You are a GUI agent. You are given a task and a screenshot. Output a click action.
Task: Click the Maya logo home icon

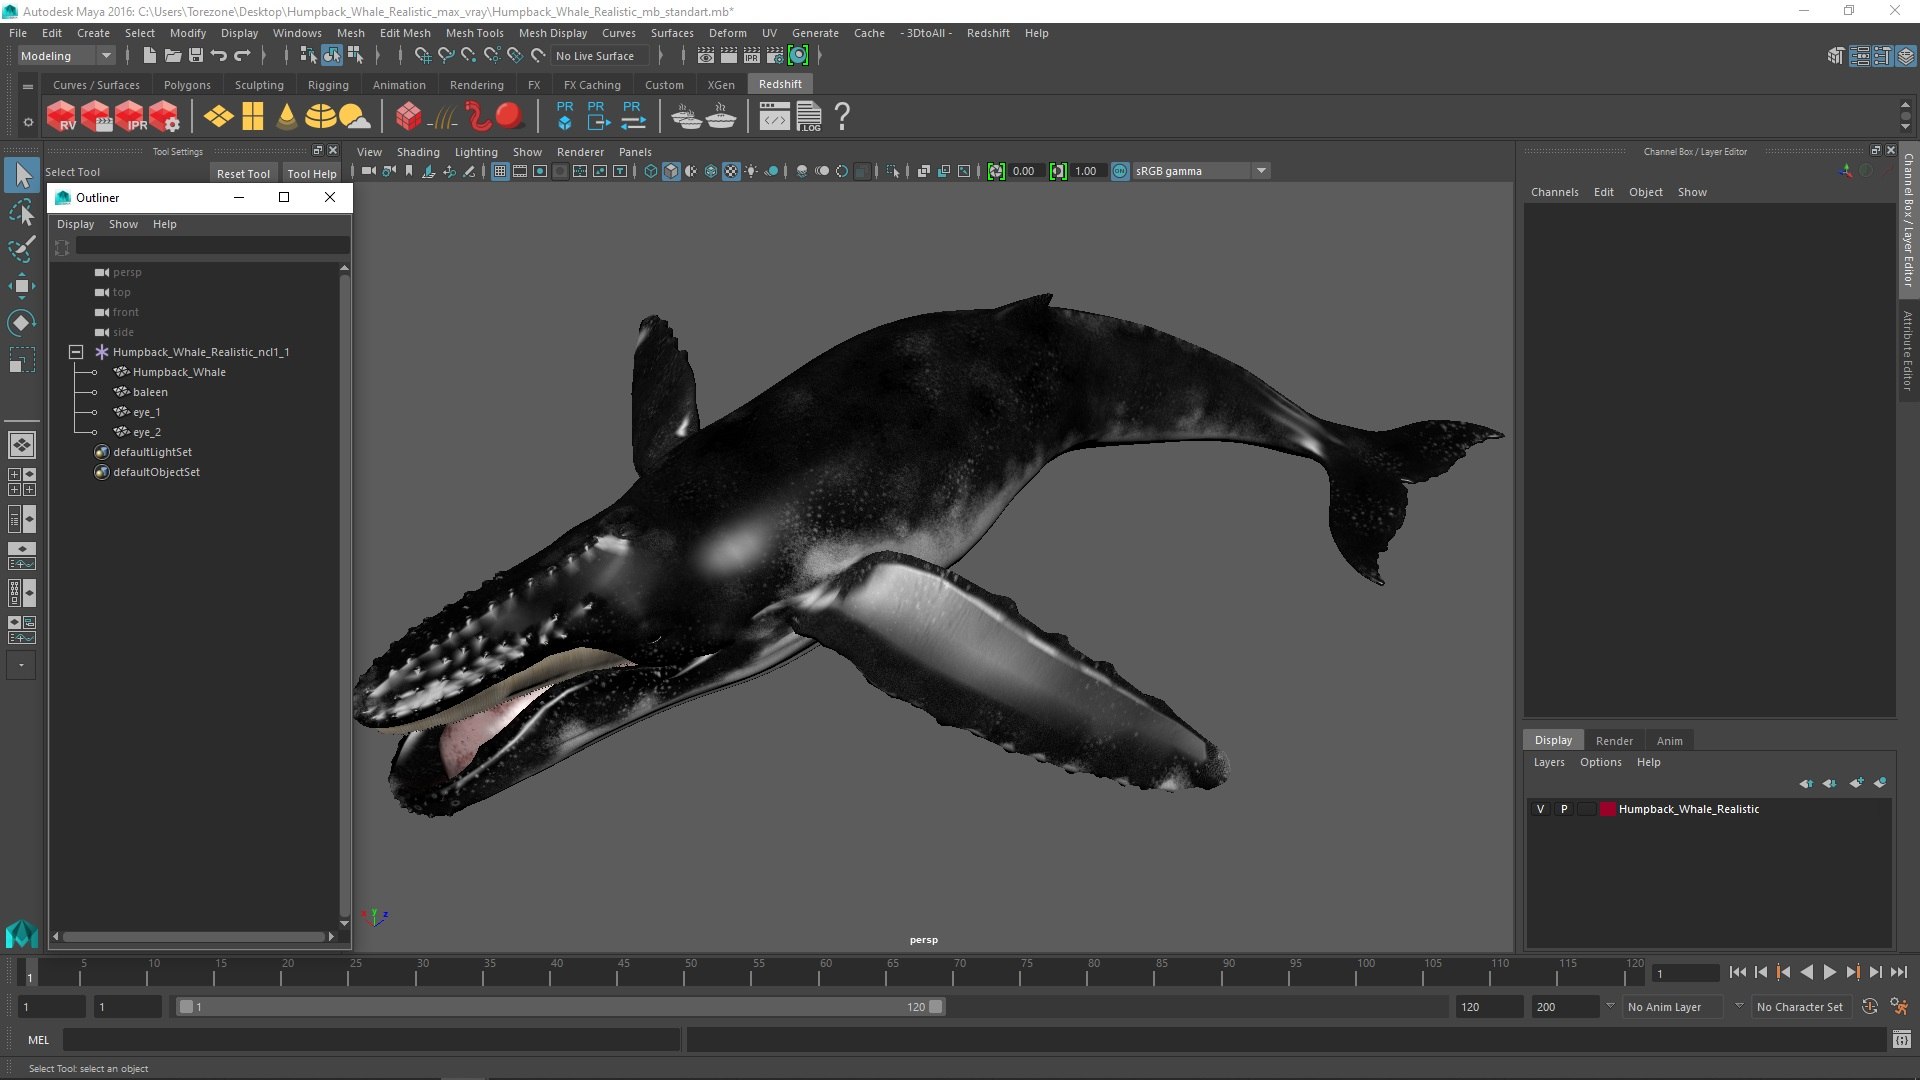(x=22, y=934)
